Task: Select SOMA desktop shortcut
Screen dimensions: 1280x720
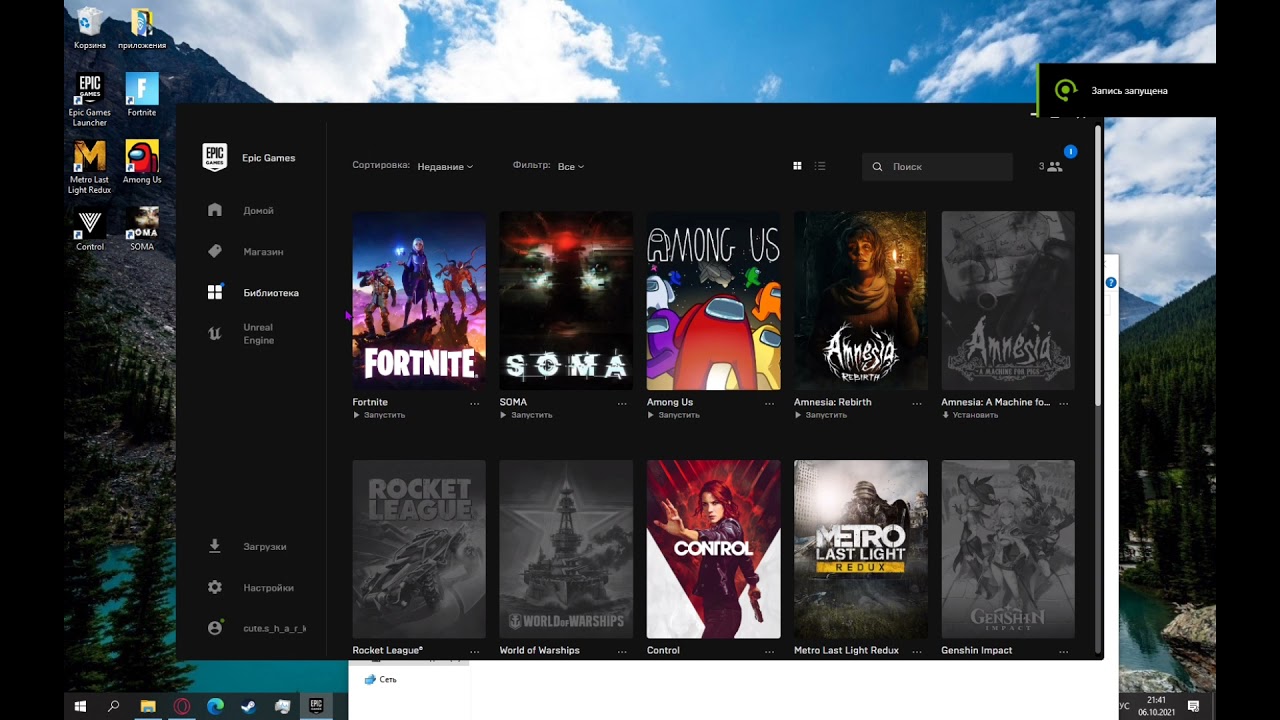Action: point(142,230)
